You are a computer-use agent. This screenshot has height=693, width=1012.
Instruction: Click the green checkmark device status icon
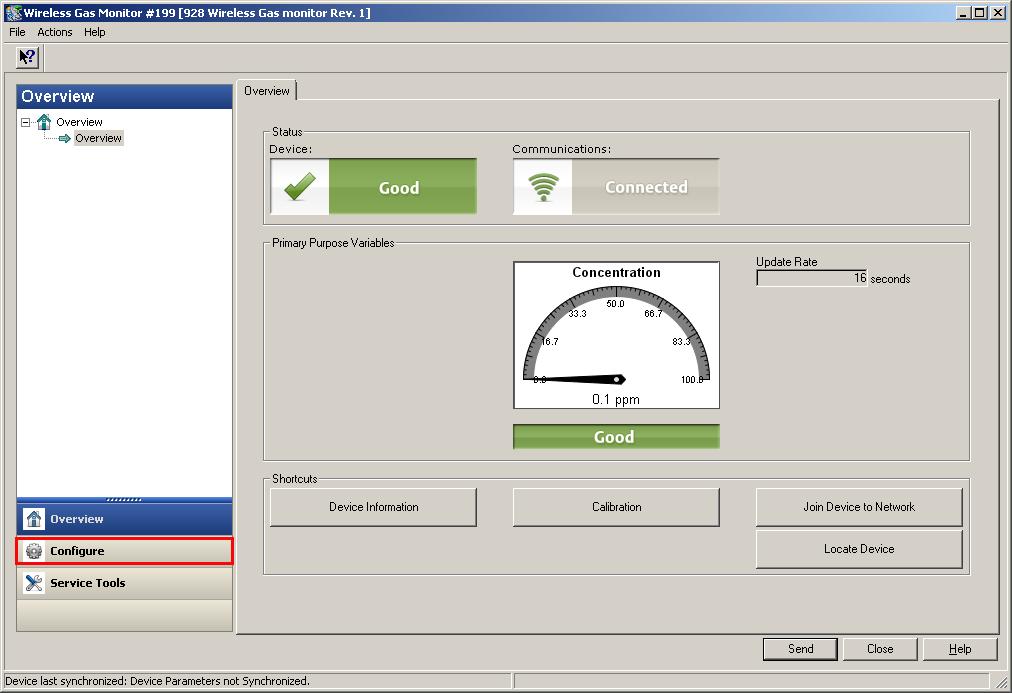point(300,186)
